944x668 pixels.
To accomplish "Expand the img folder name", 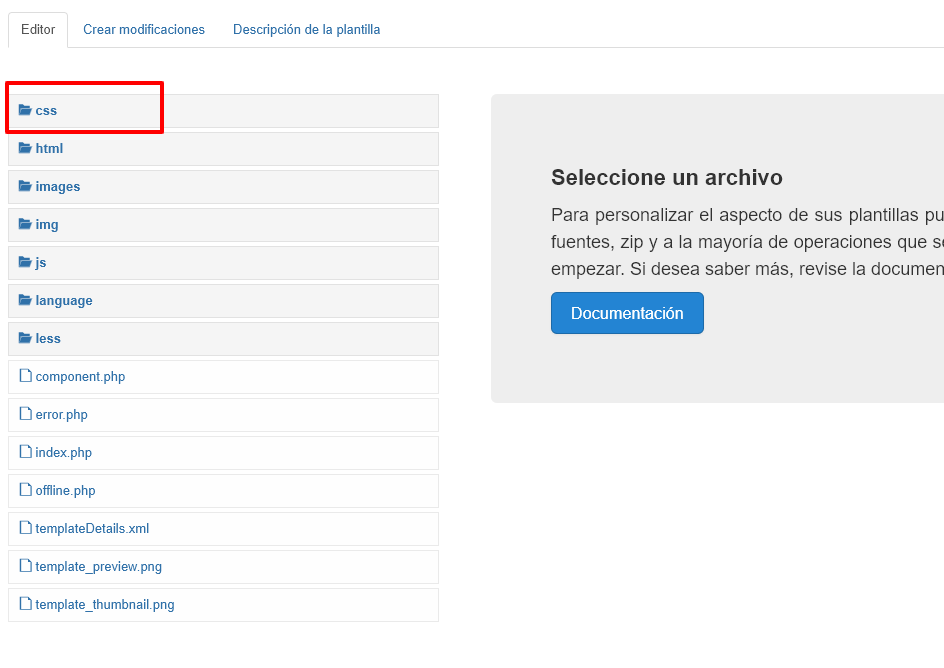I will [x=47, y=224].
